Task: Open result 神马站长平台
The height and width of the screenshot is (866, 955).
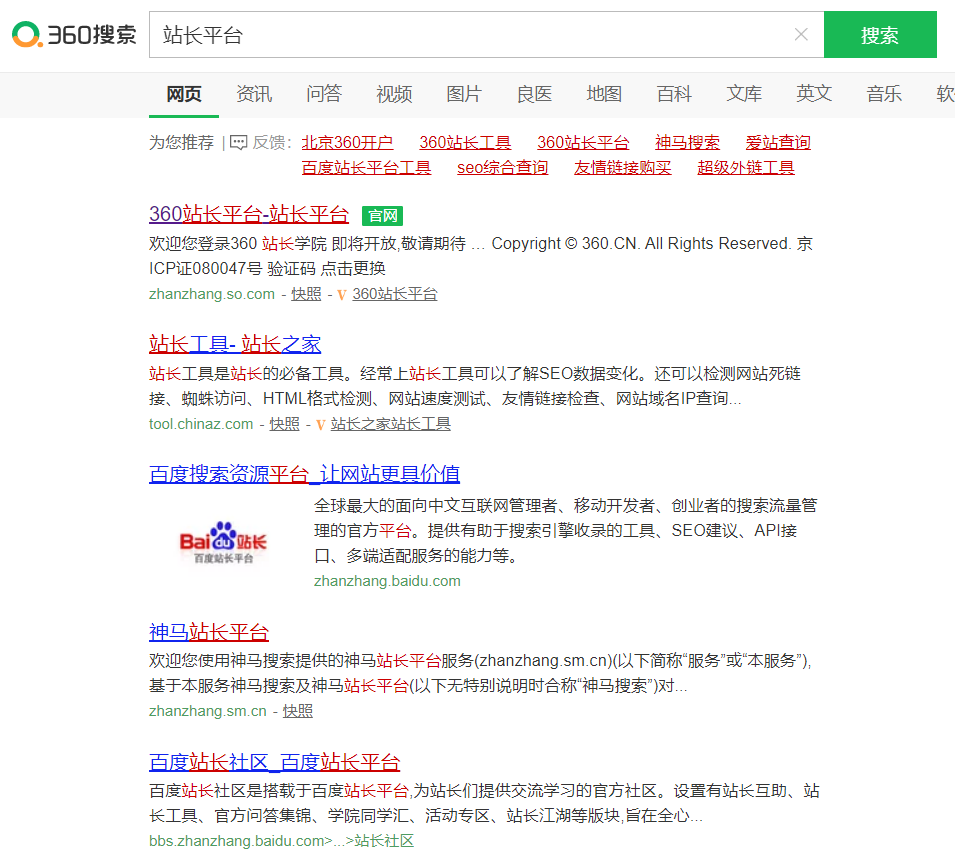Action: click(209, 632)
